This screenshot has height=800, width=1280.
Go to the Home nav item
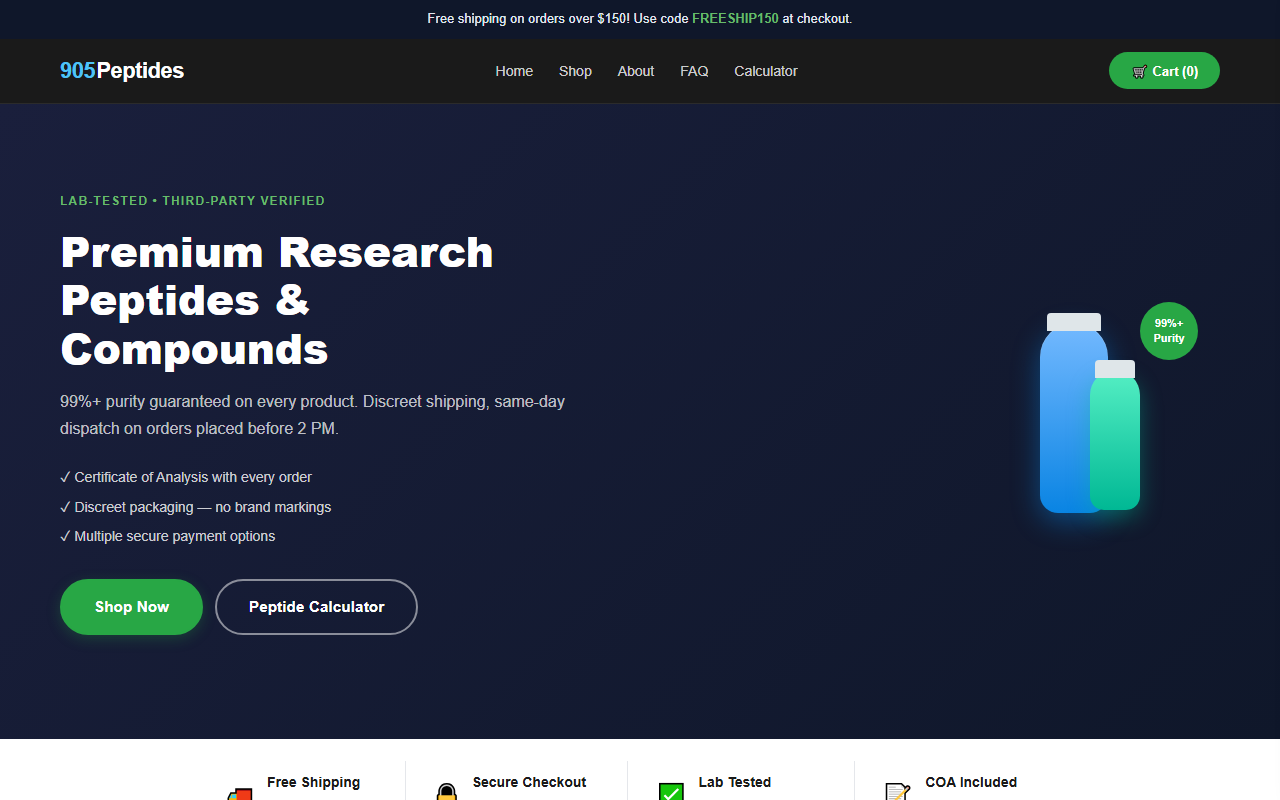pyautogui.click(x=514, y=71)
